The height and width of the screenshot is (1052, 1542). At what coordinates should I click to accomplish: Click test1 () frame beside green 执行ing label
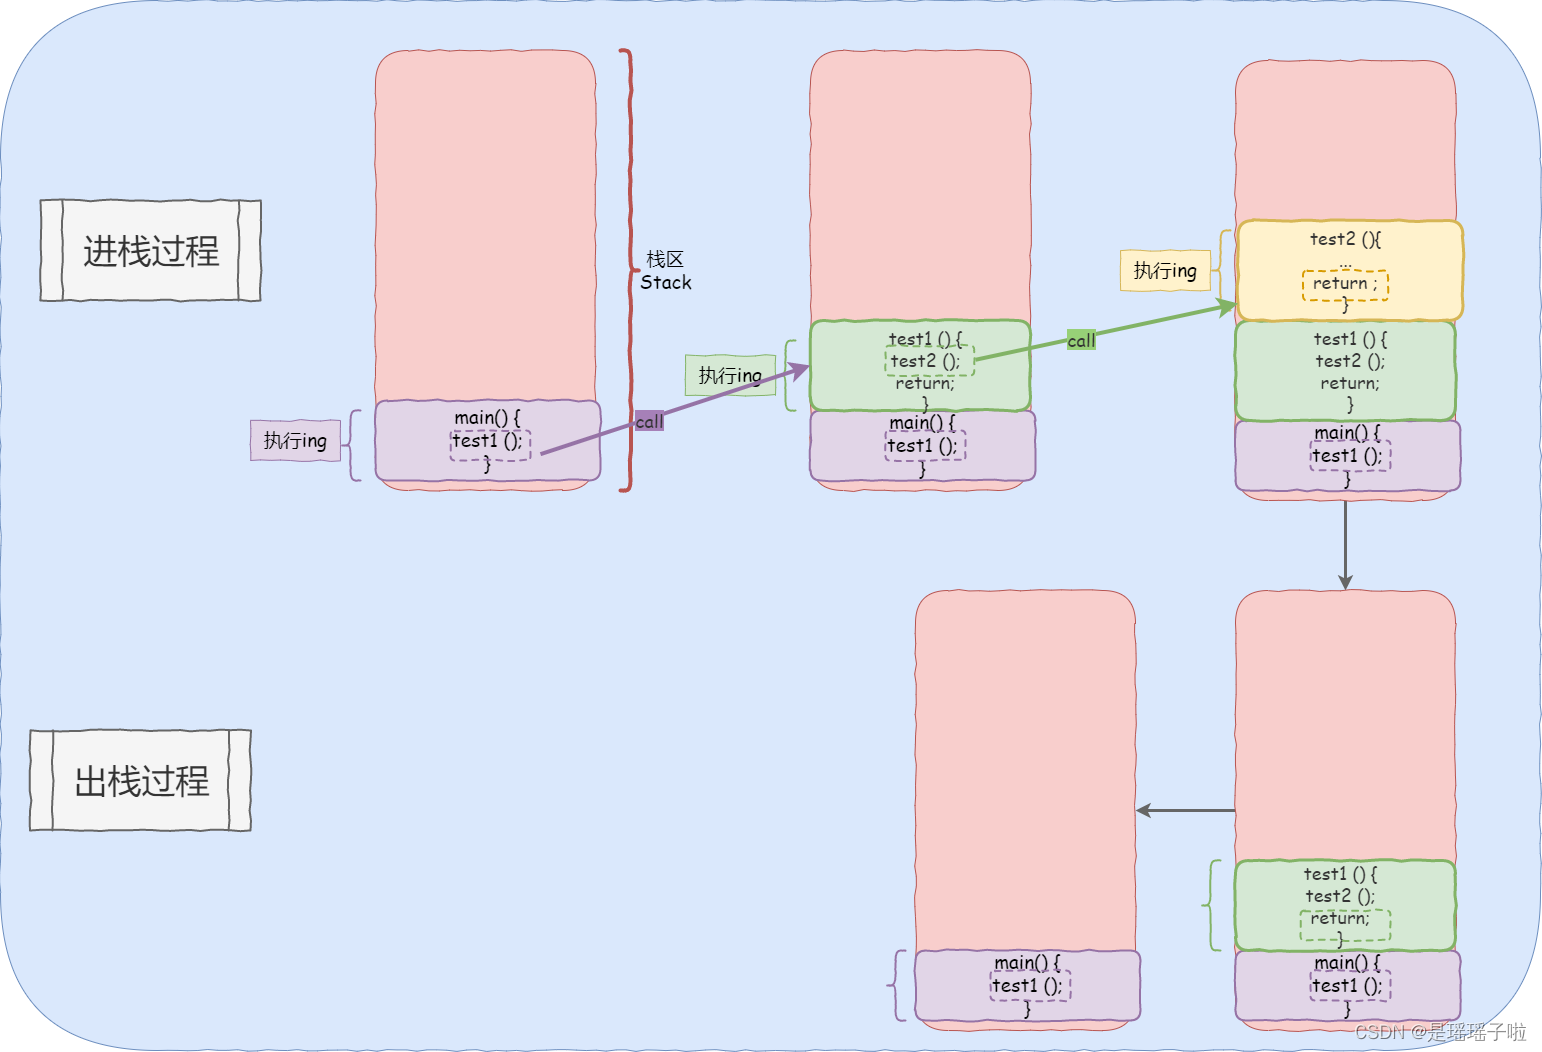point(920,365)
